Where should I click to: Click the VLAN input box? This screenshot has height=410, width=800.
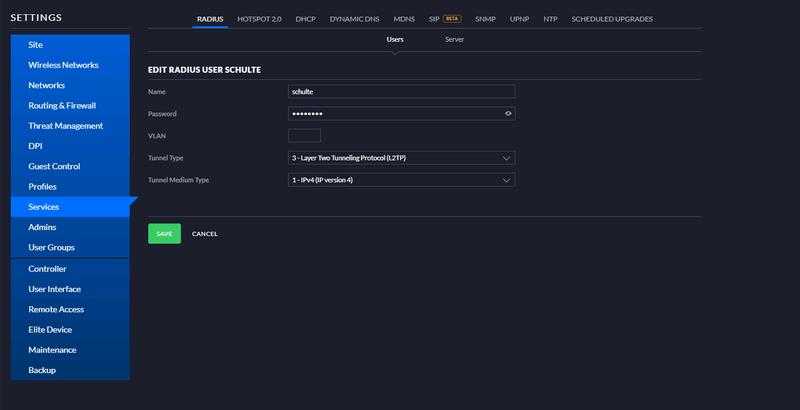(304, 136)
